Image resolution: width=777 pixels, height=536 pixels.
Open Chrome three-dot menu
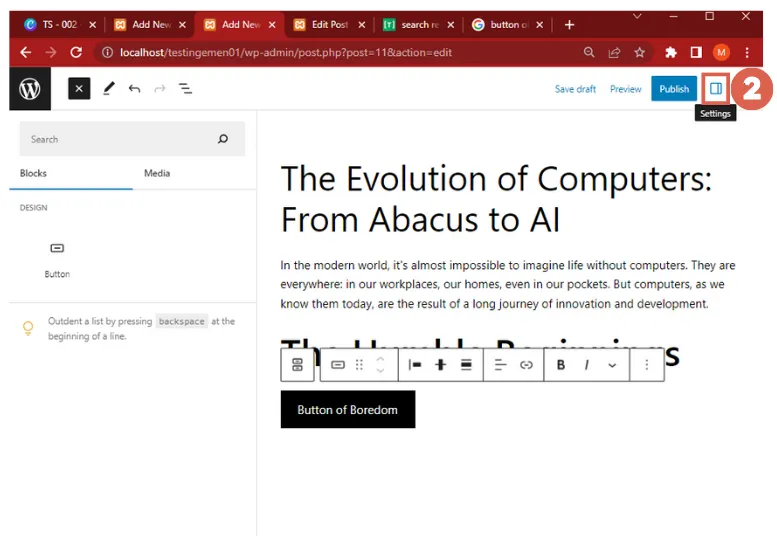click(747, 52)
